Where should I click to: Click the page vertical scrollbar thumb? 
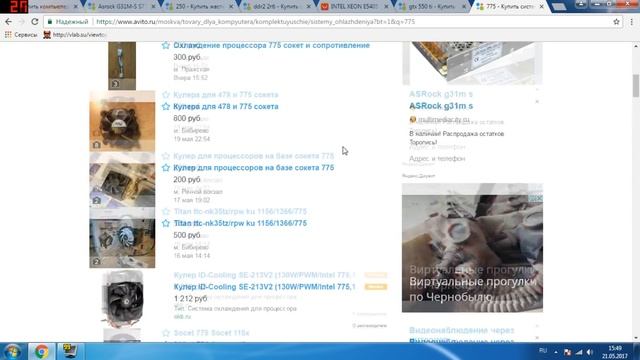tap(636, 86)
